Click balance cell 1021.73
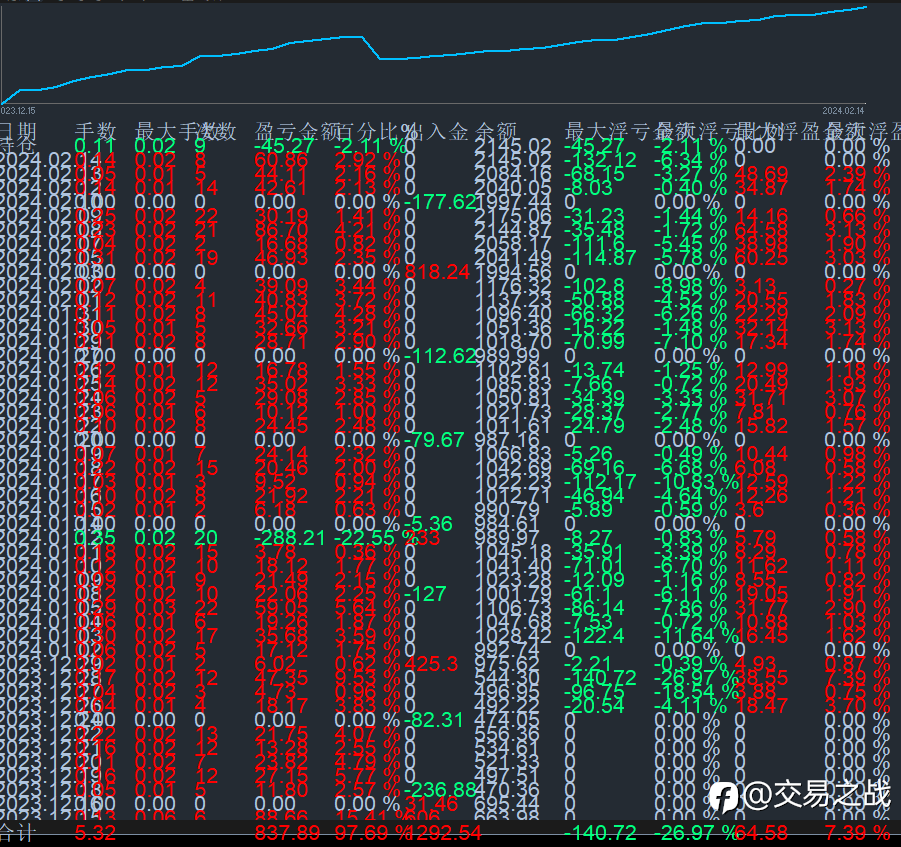 (x=513, y=412)
